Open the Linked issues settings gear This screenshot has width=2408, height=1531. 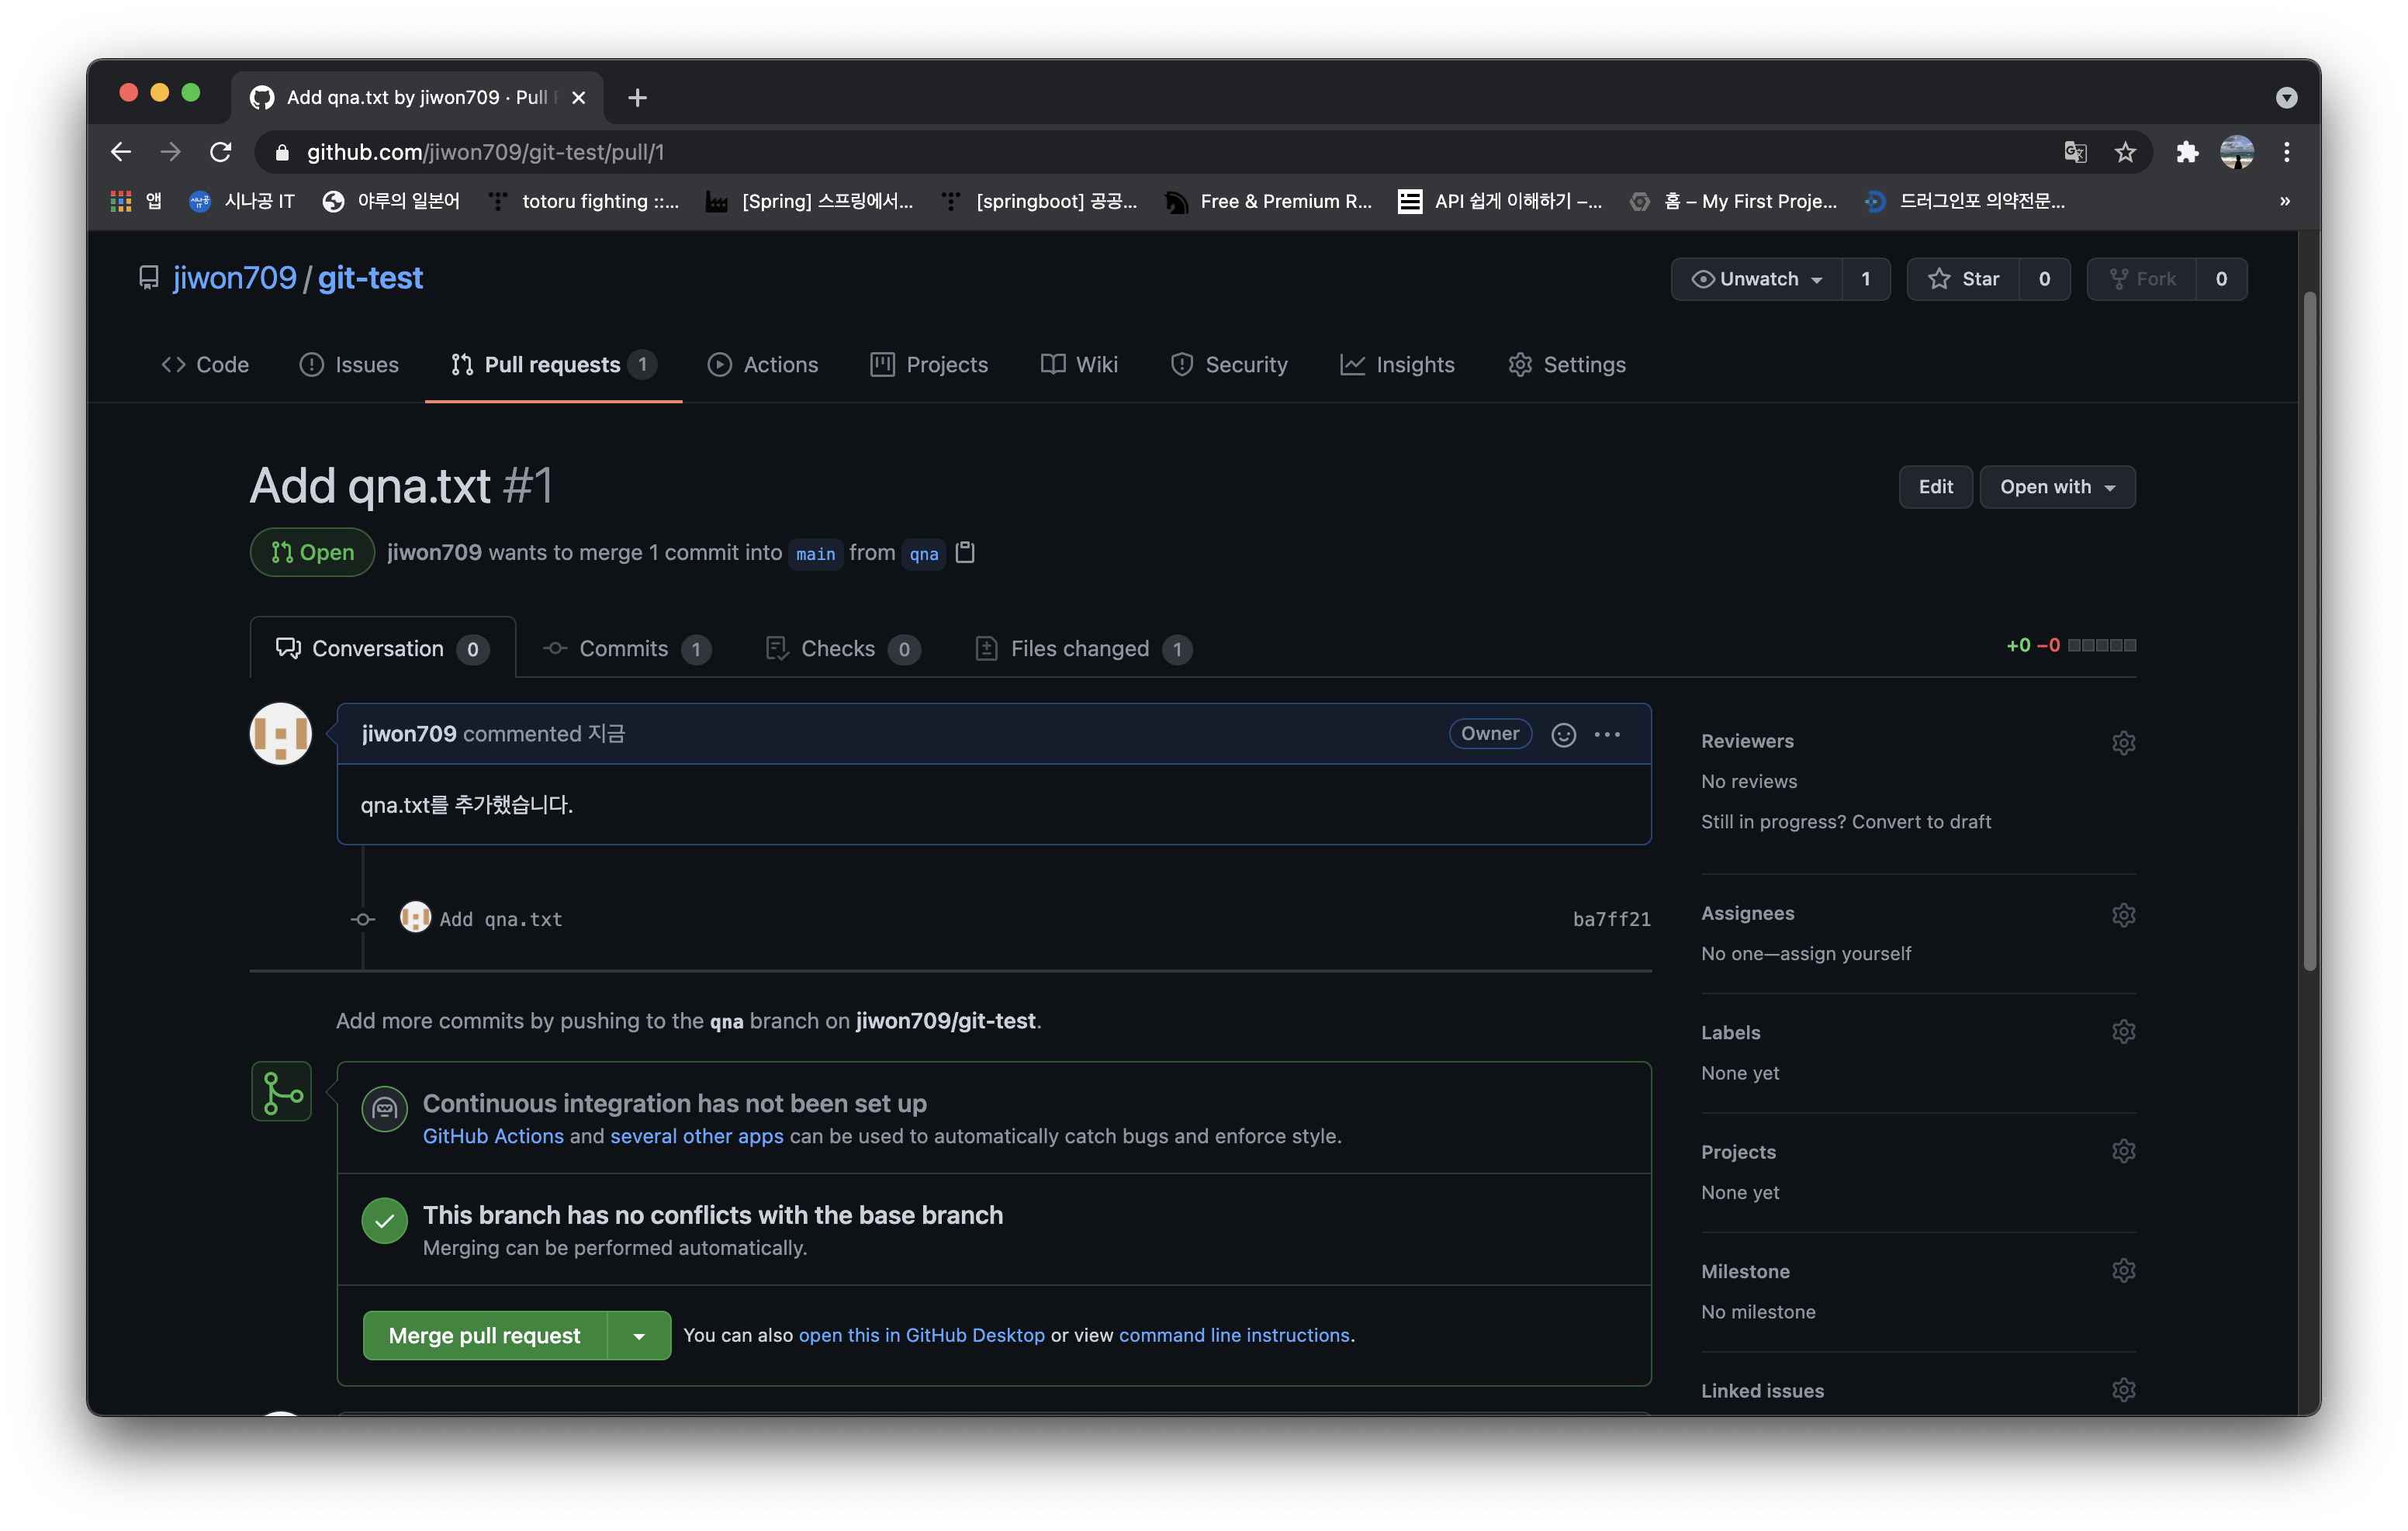point(2124,1389)
